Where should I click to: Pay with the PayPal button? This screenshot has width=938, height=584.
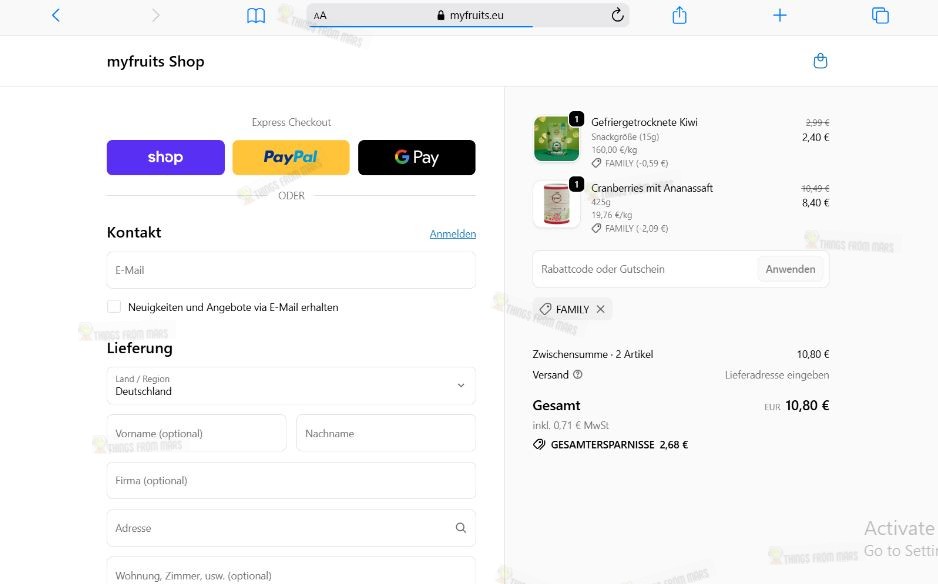point(291,157)
